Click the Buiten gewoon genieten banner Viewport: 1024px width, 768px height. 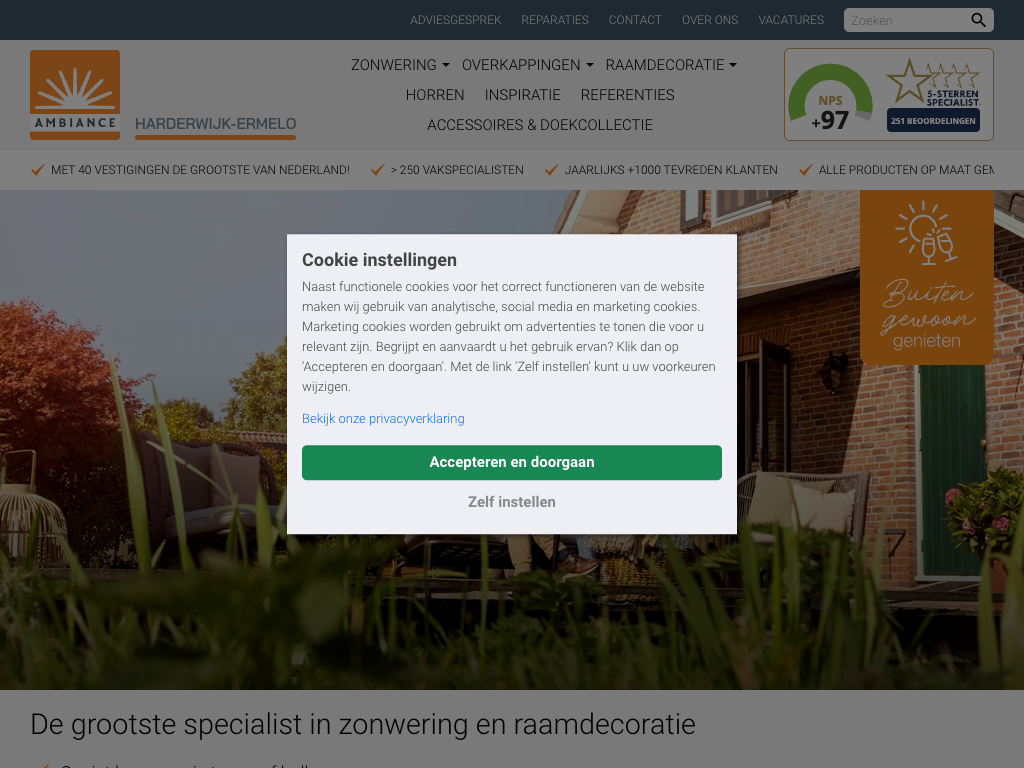[927, 277]
